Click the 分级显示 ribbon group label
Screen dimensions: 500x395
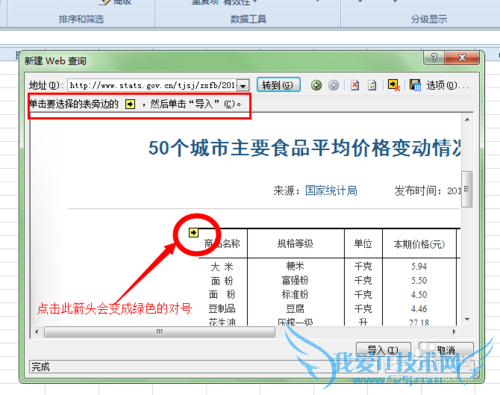[429, 19]
